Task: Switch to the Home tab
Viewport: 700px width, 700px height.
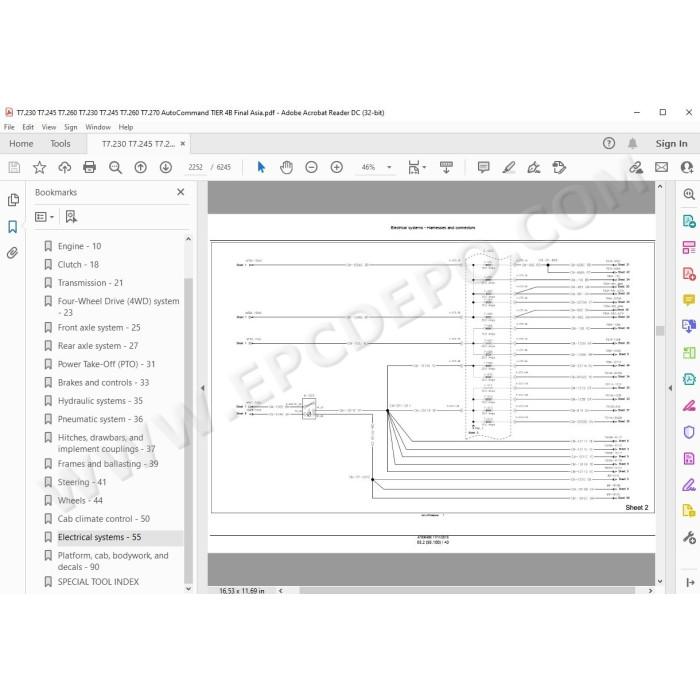Action: pyautogui.click(x=21, y=144)
